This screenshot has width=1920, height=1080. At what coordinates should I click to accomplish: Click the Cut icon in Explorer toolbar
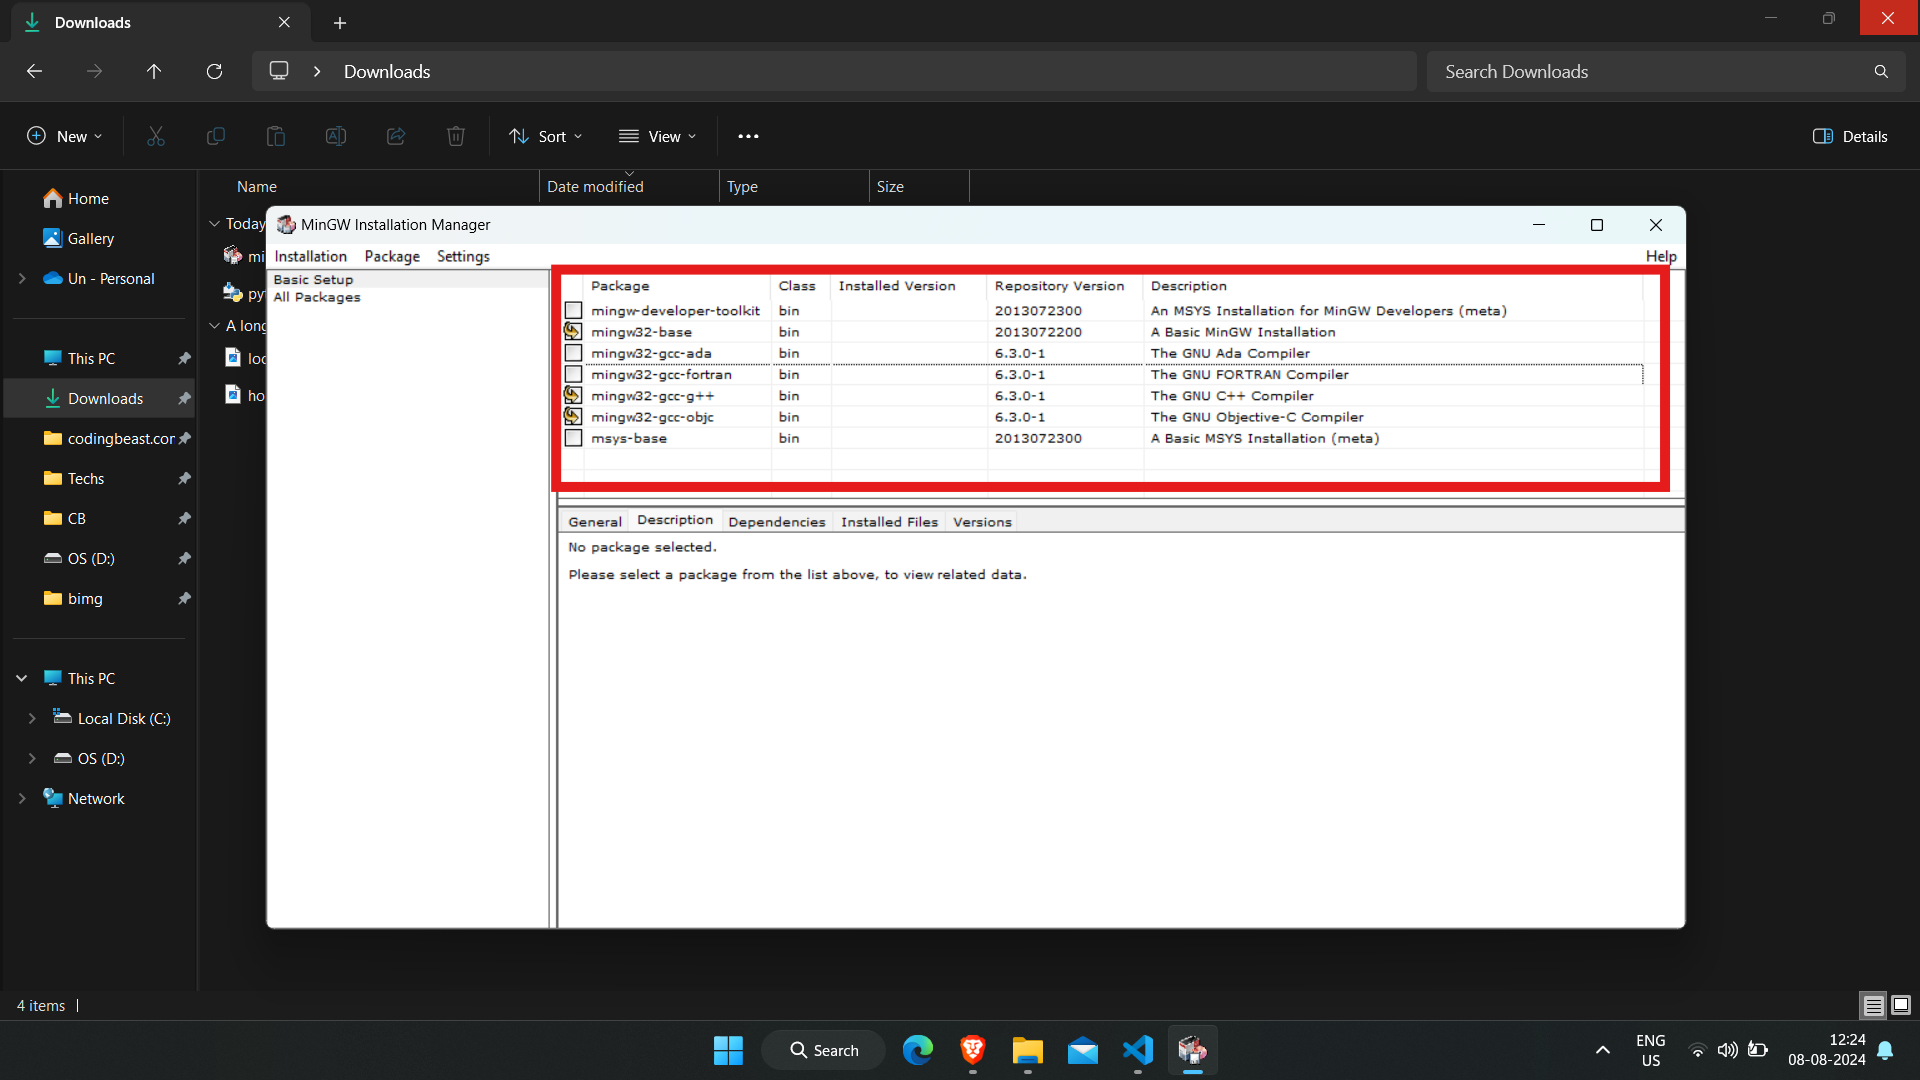156,136
